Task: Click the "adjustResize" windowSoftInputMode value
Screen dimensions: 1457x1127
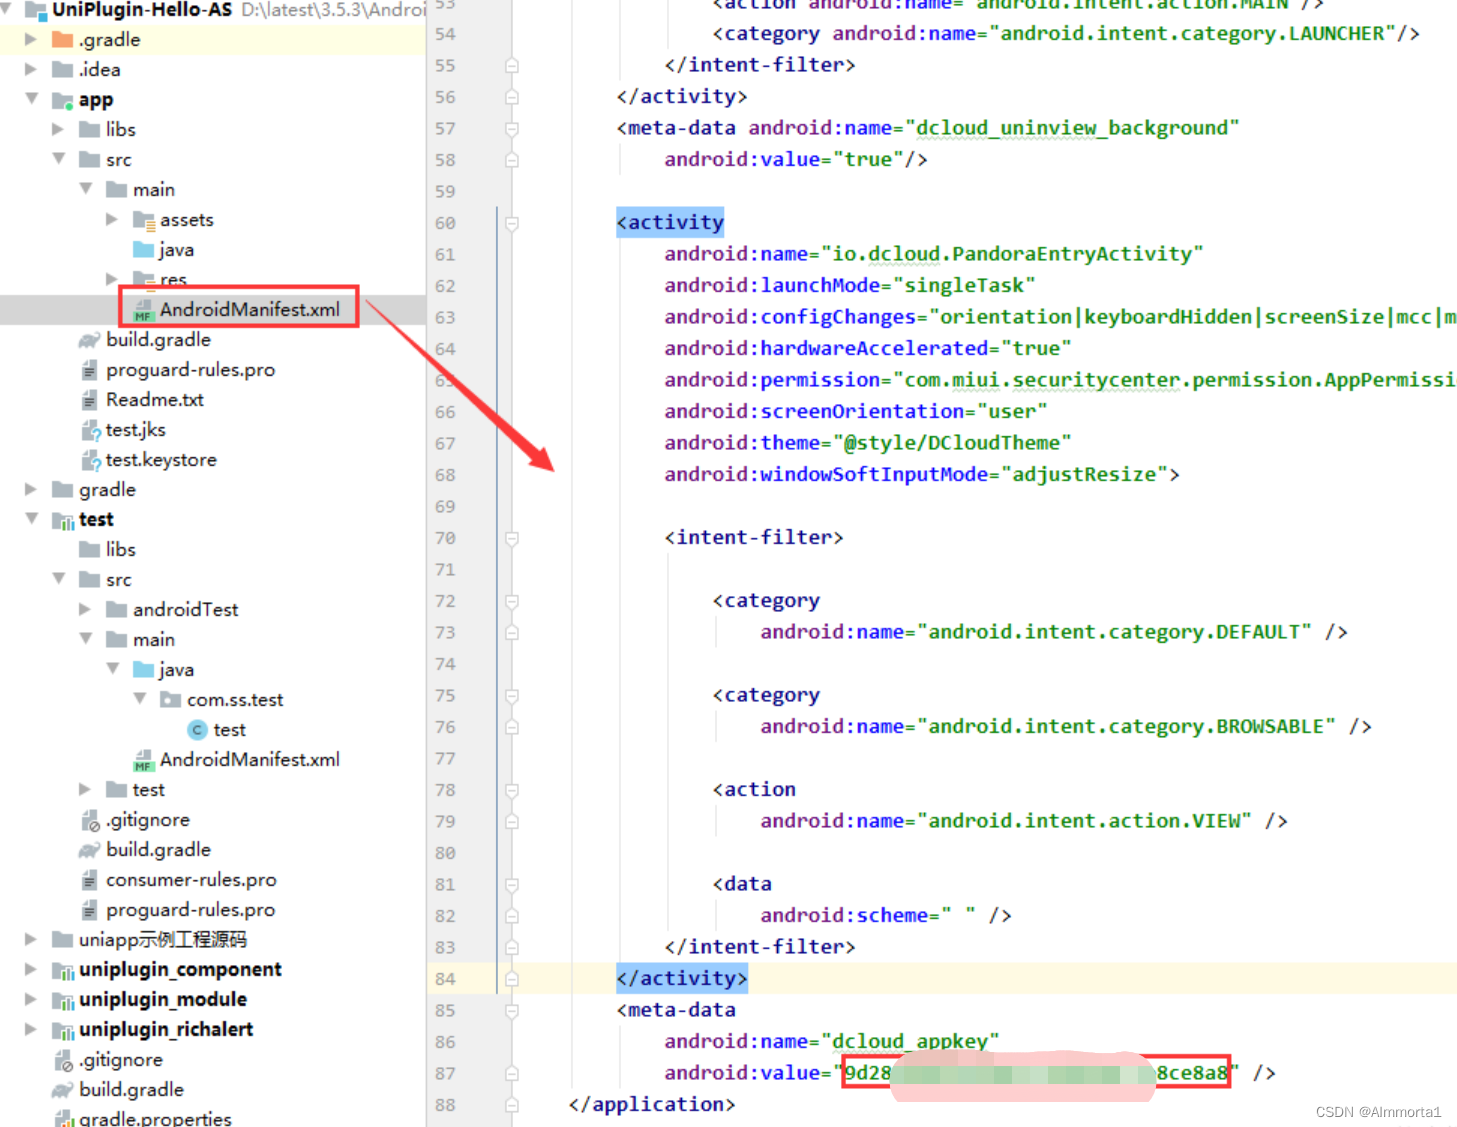Action: 1084,475
